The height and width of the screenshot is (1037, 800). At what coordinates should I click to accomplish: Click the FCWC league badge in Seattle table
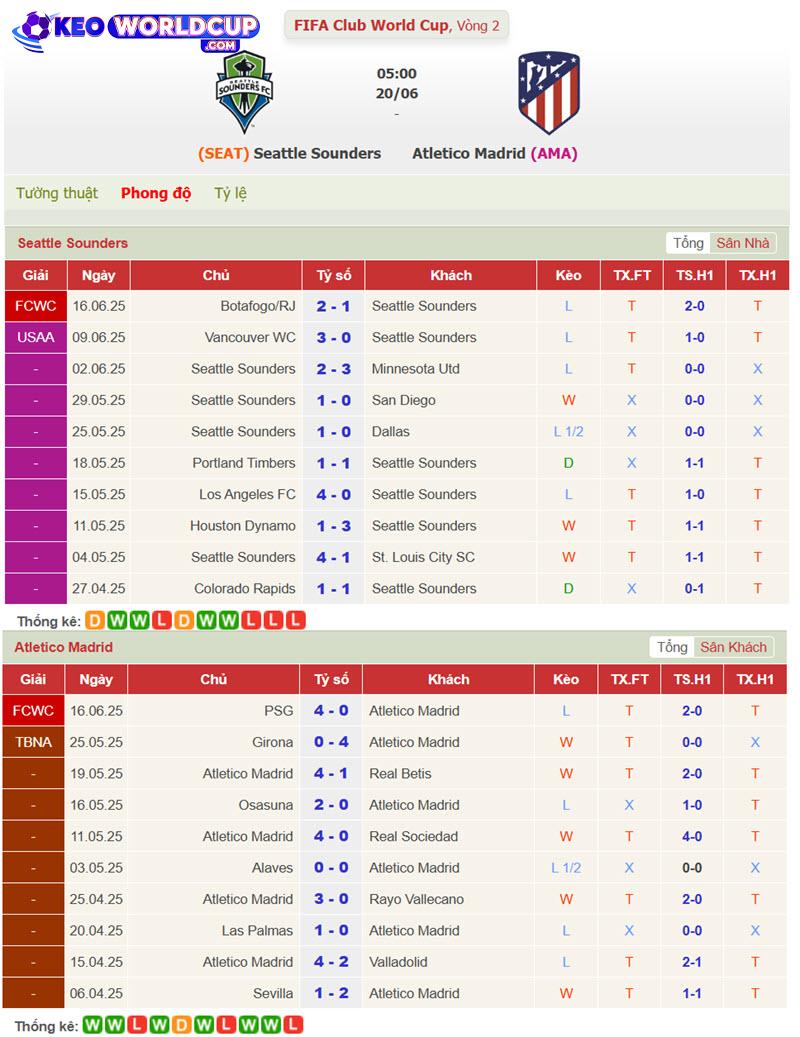(36, 306)
